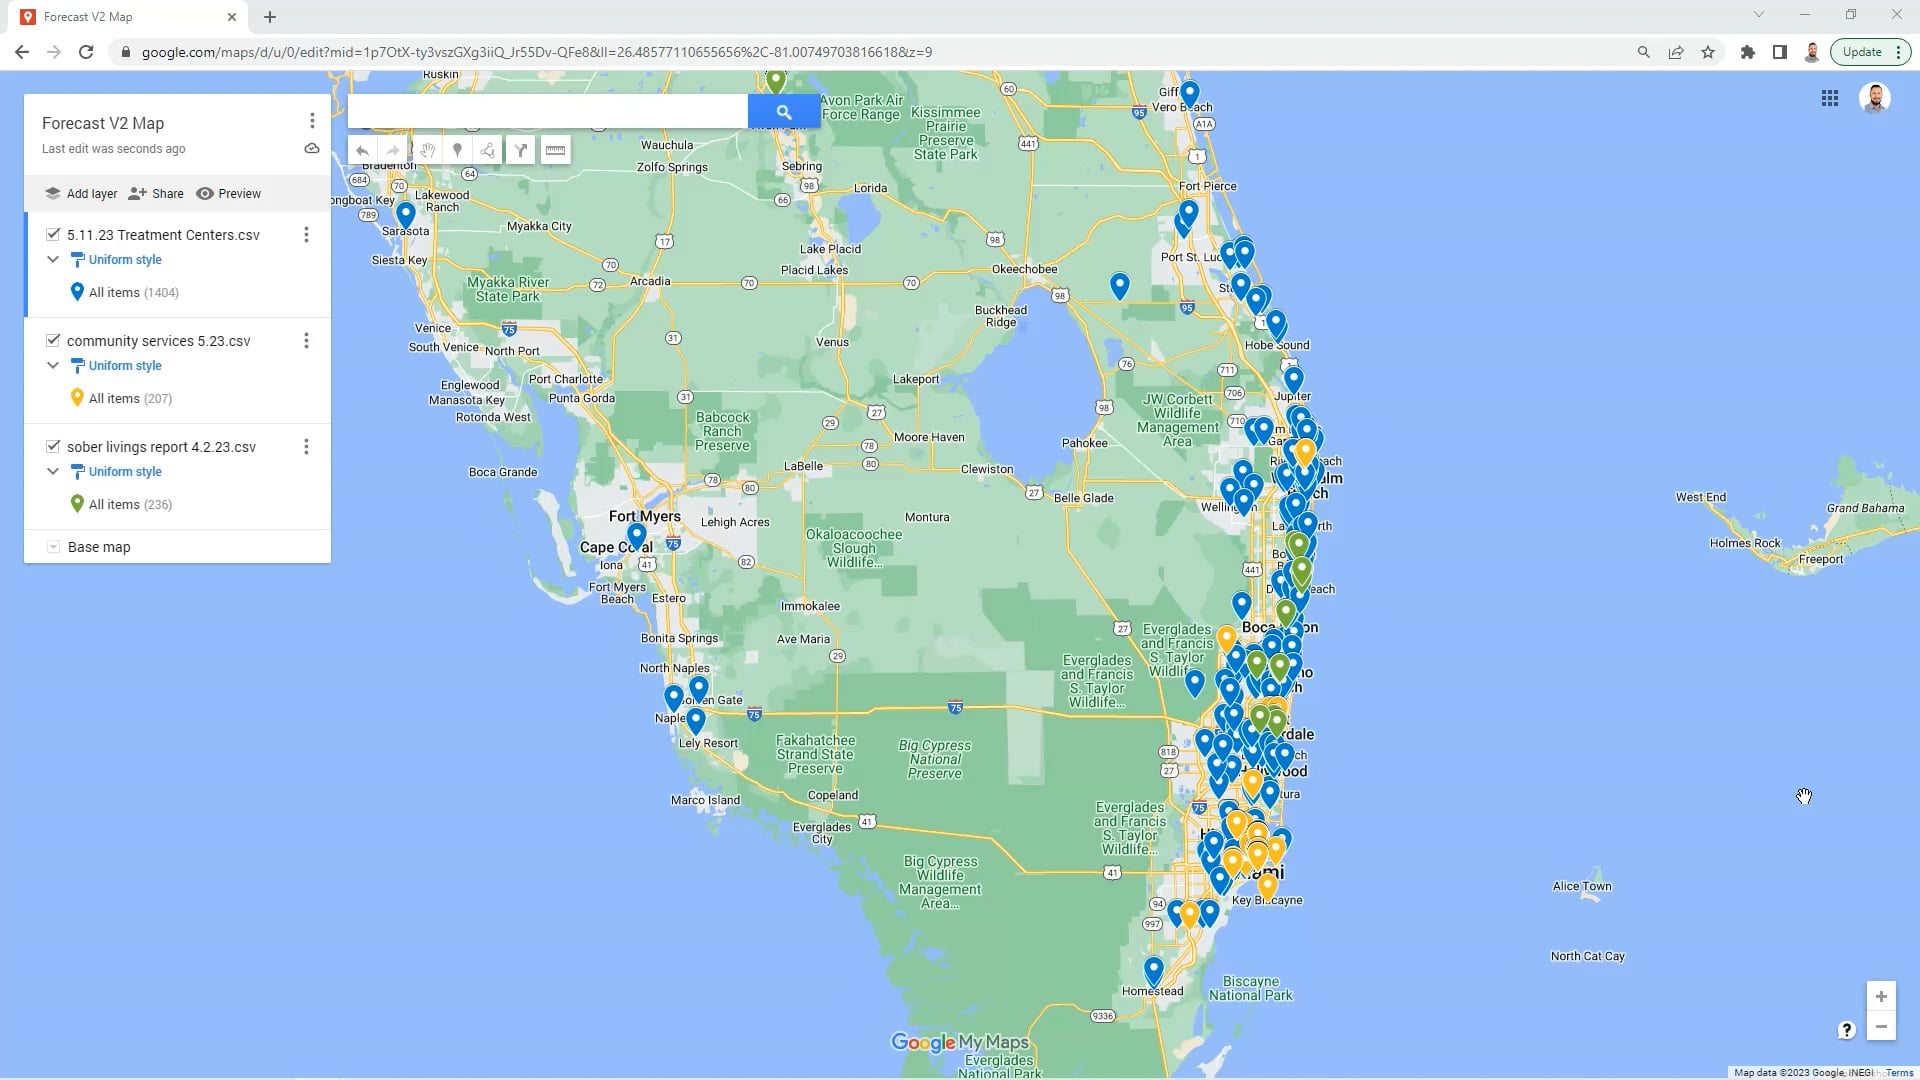Image resolution: width=1920 pixels, height=1080 pixels.
Task: Open options for 5.11.23 Treatment Centers layer
Action: click(306, 235)
